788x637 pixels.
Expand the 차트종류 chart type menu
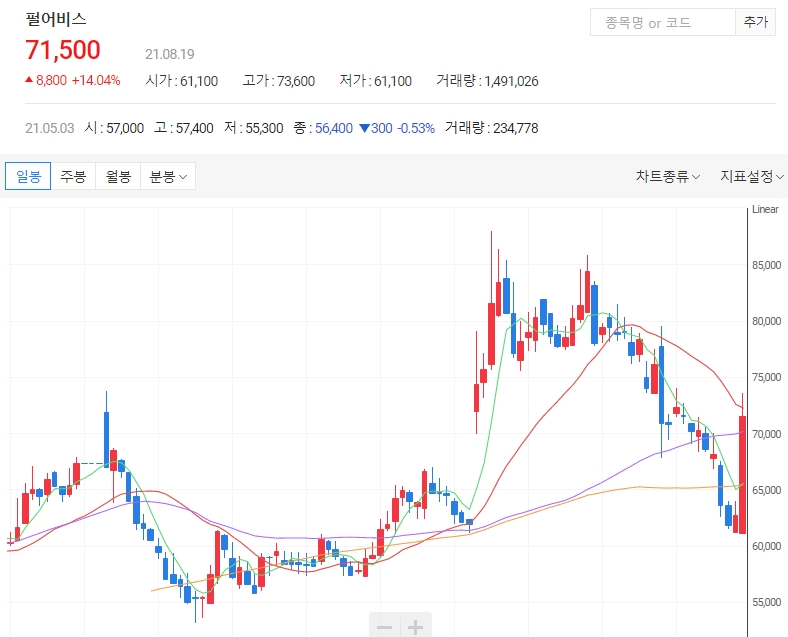(x=667, y=176)
